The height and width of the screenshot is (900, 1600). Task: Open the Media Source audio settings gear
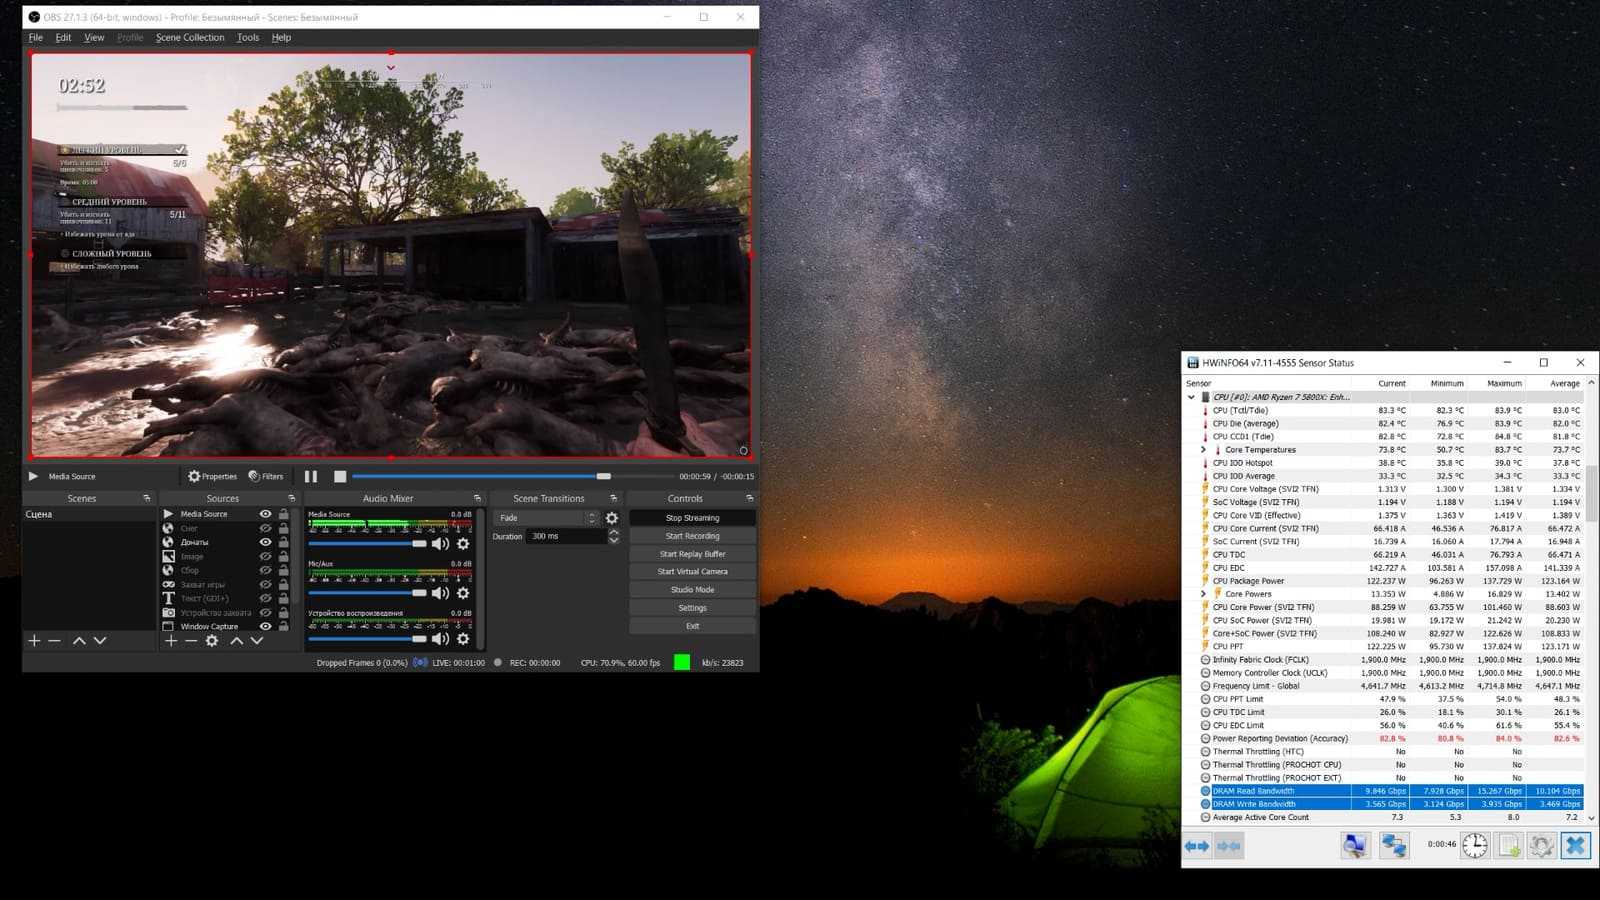click(463, 544)
